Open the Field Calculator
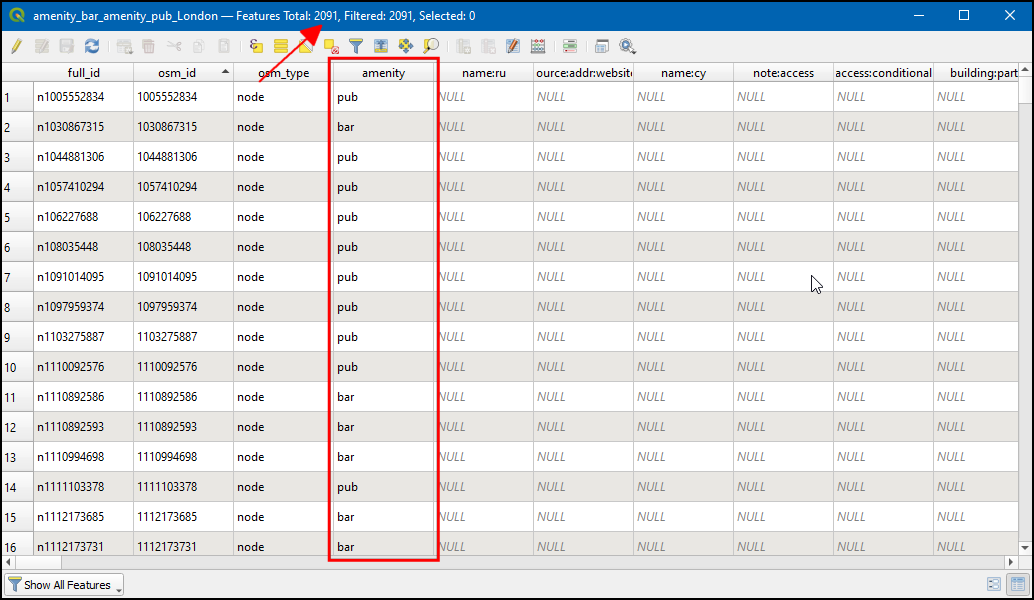This screenshot has width=1034, height=600. click(513, 46)
